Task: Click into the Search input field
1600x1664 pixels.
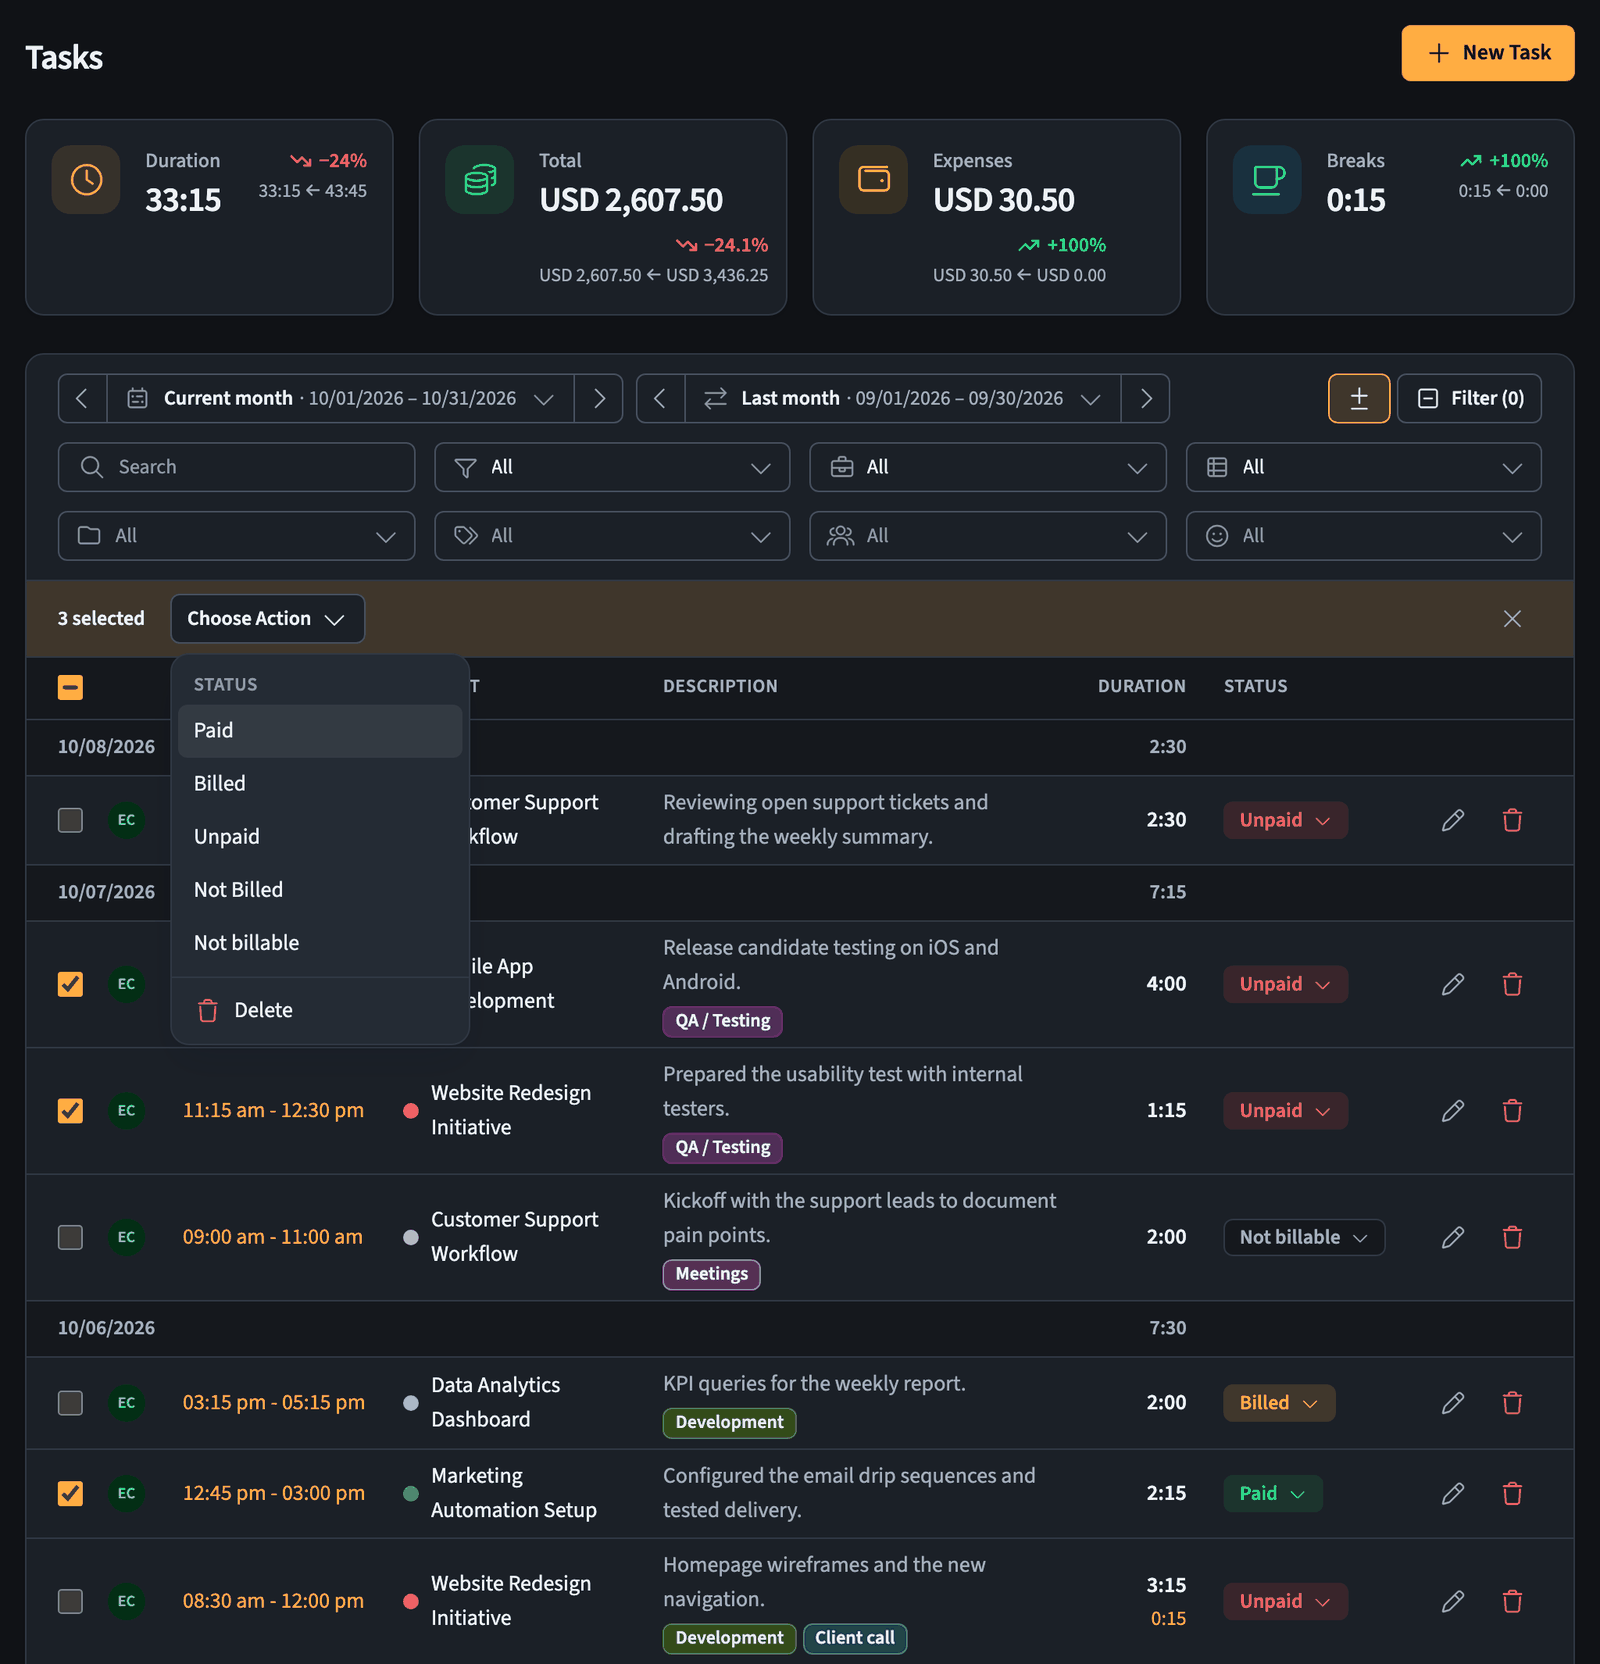Action: coord(236,467)
